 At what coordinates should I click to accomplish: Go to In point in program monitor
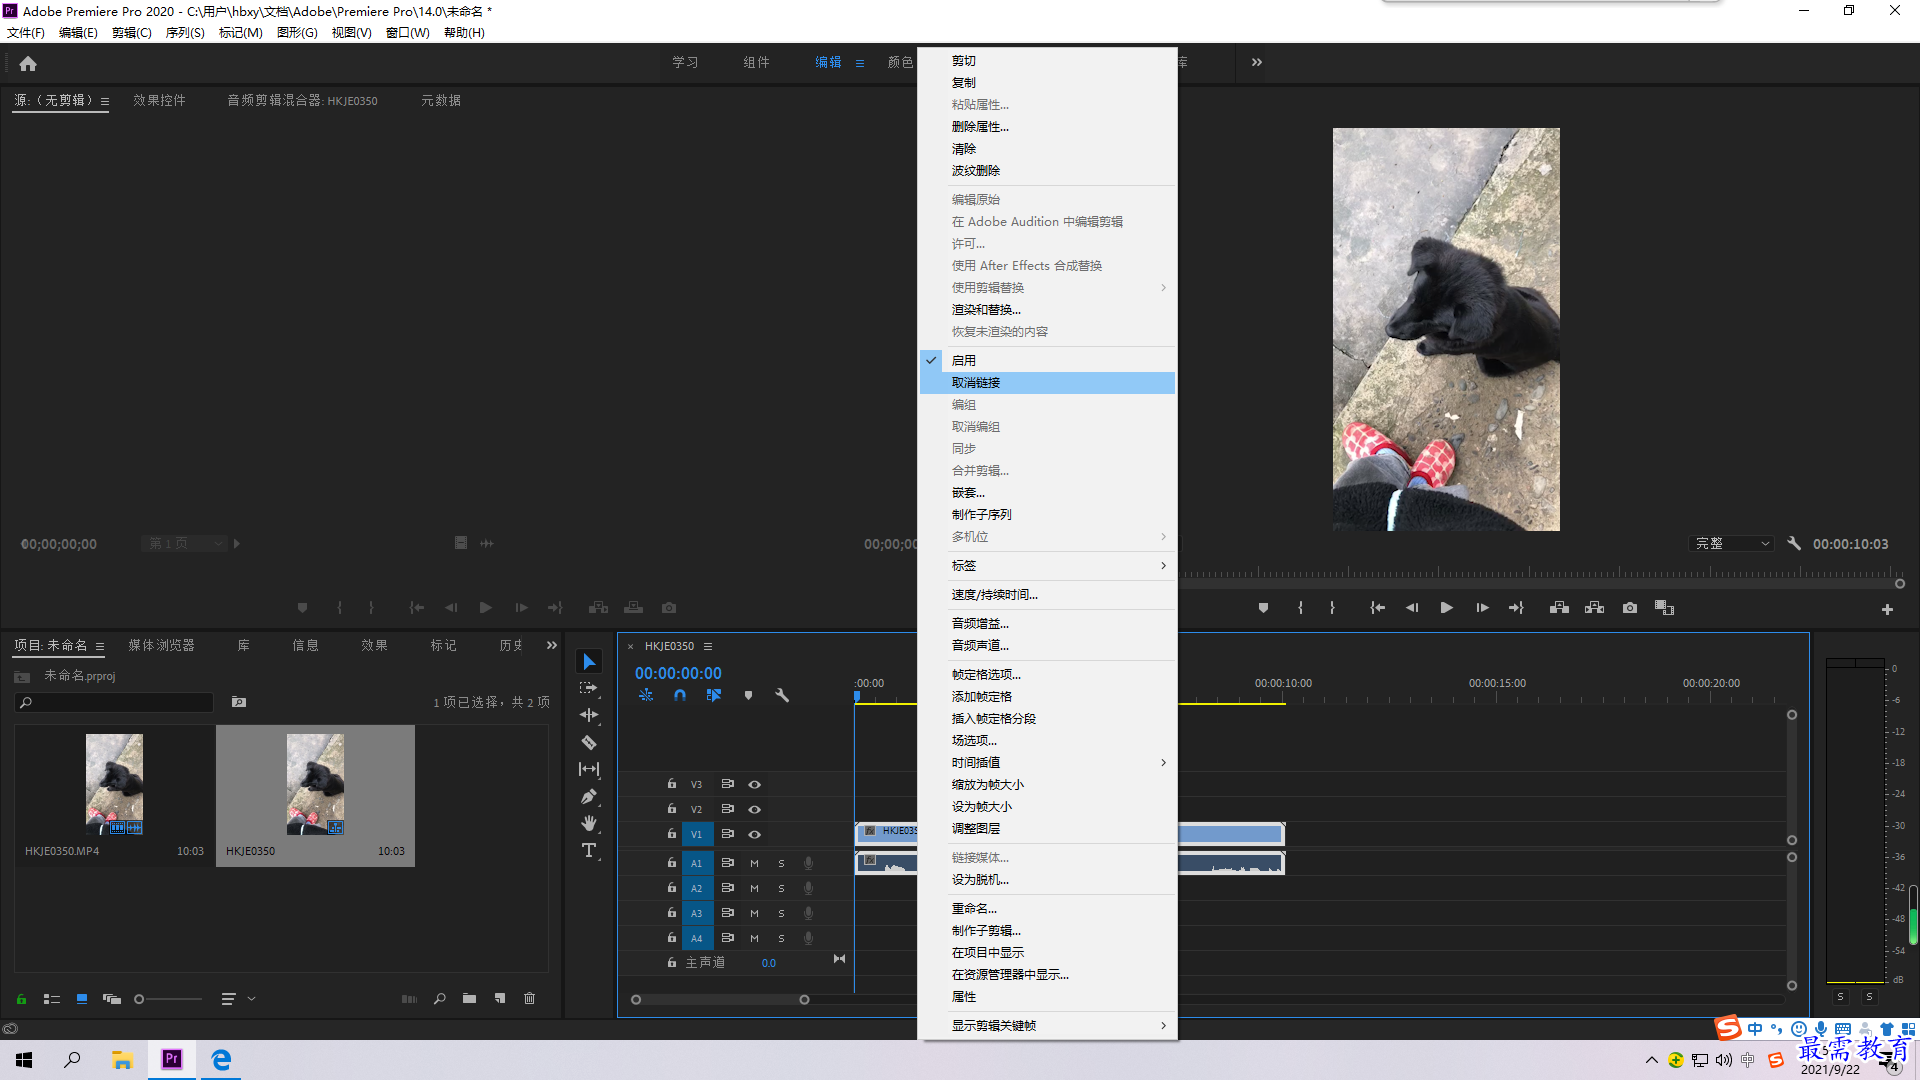pos(1377,608)
